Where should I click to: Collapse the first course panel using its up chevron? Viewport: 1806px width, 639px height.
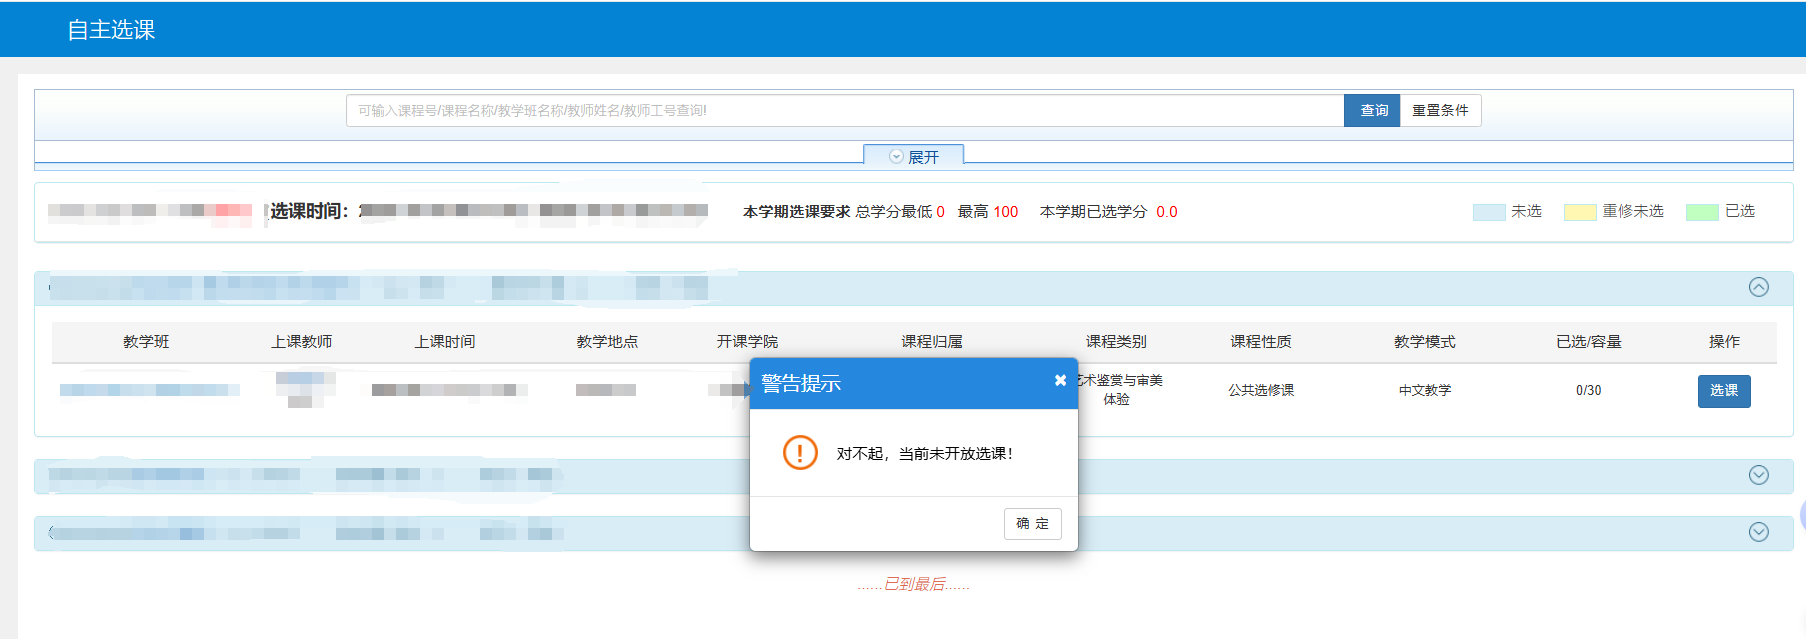pyautogui.click(x=1758, y=288)
